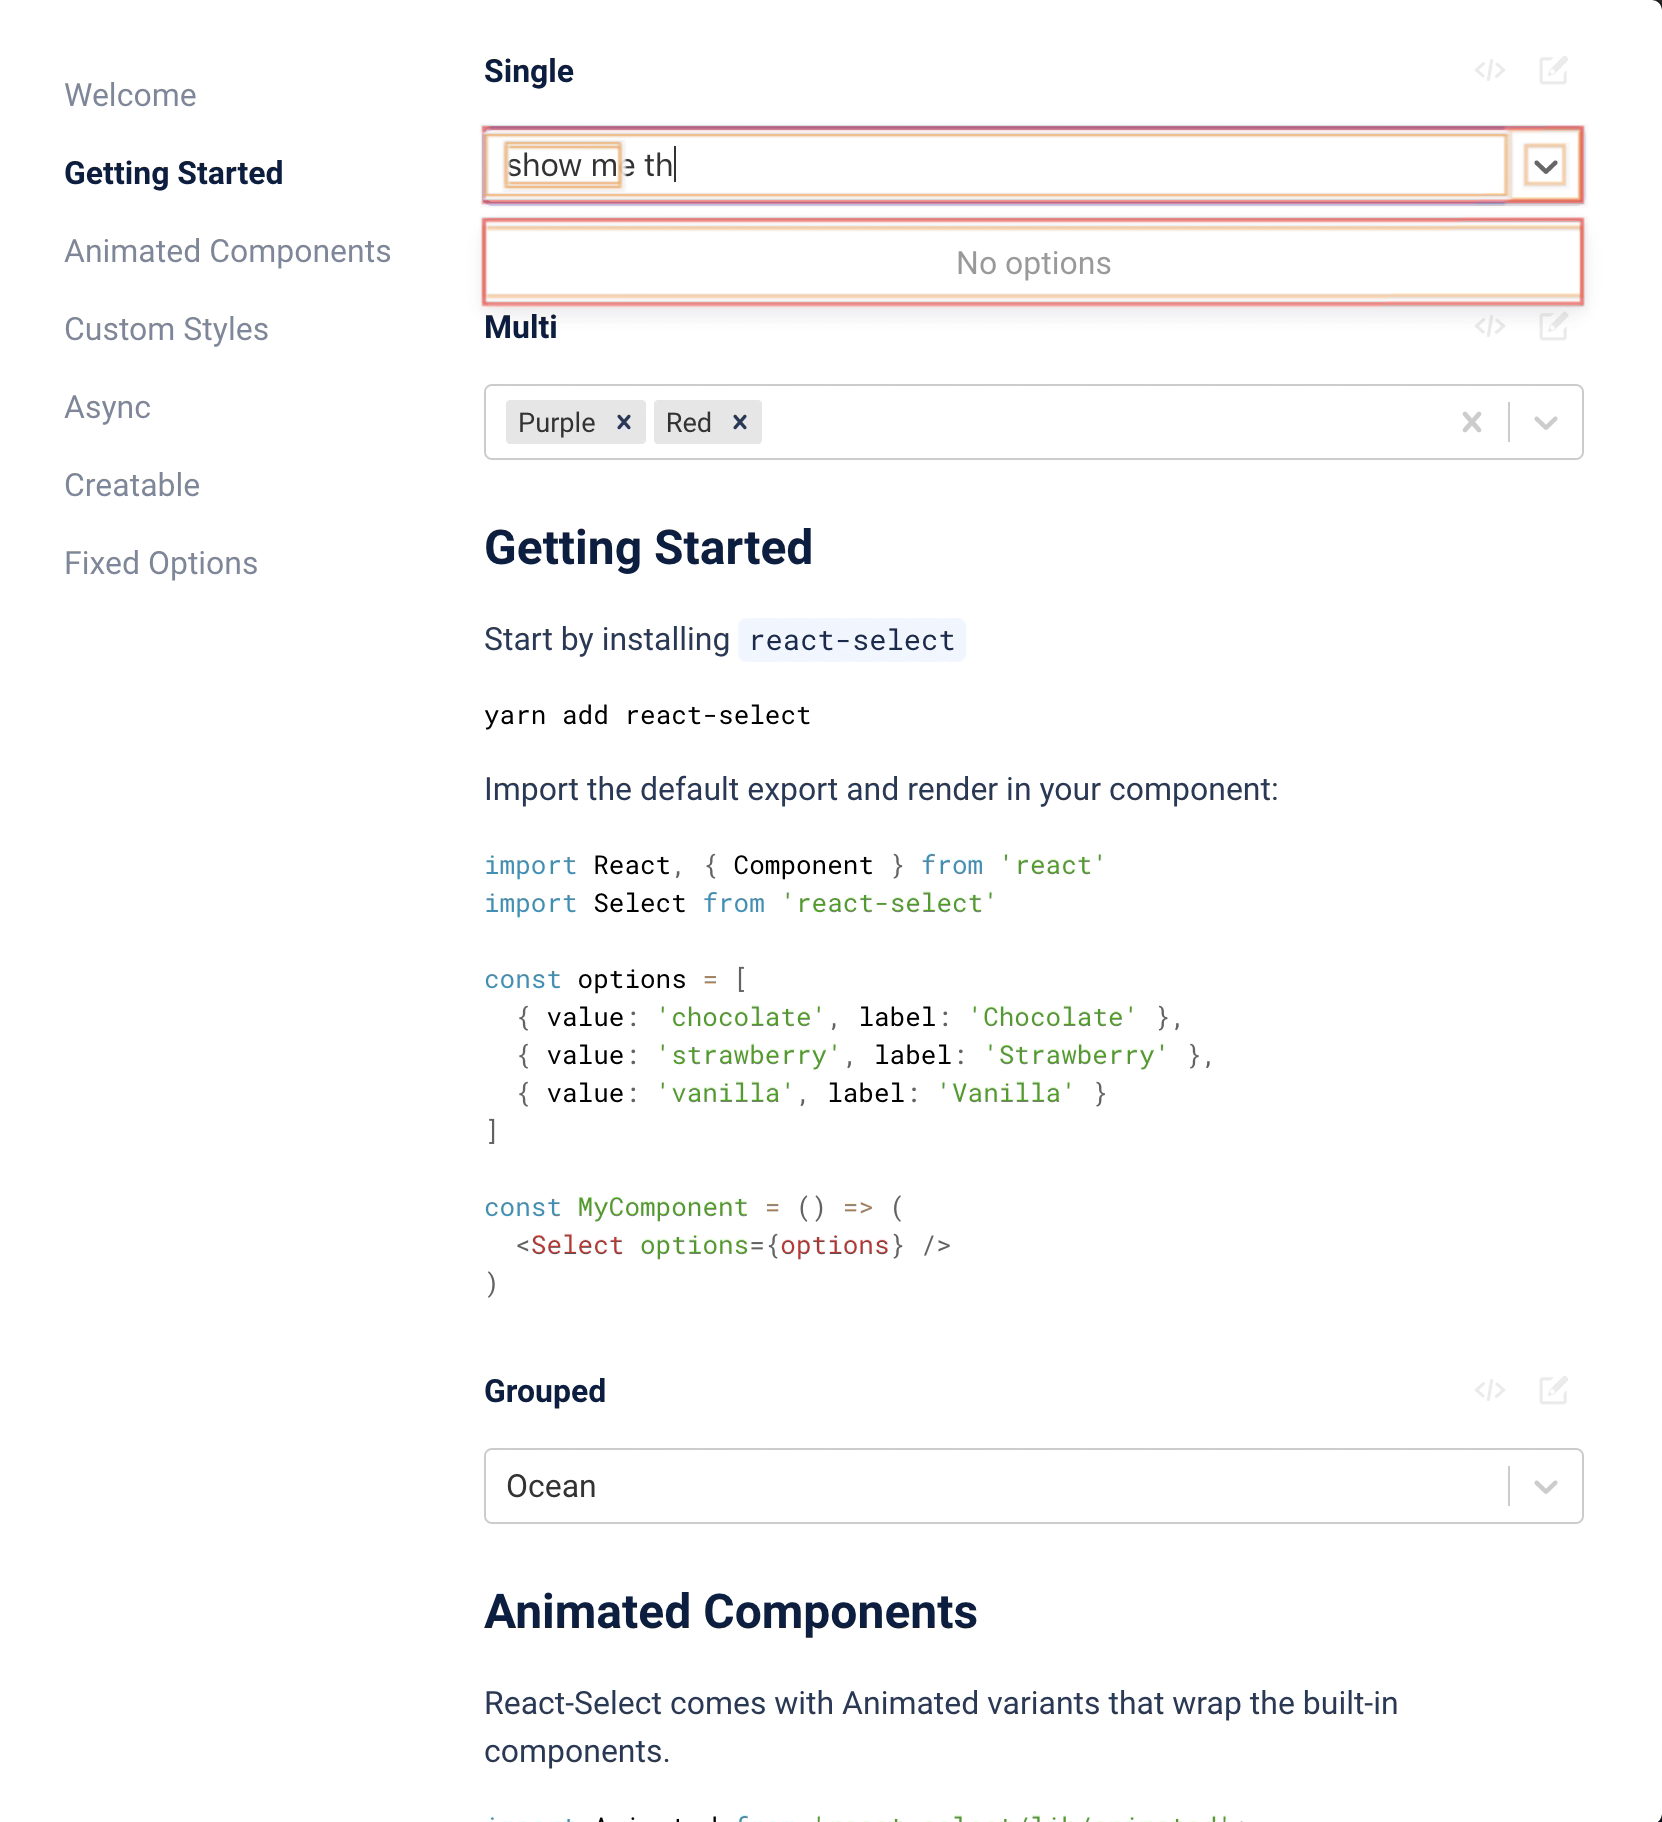Open the Single select dropdown chevron
Viewport: 1662px width, 1822px height.
(x=1543, y=165)
